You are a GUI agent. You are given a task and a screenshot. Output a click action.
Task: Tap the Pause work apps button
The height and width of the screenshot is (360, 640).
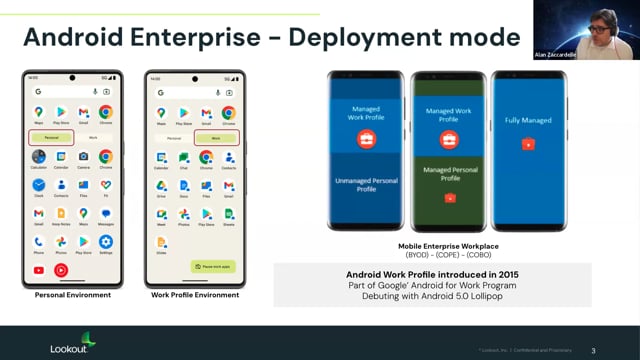pos(213,267)
